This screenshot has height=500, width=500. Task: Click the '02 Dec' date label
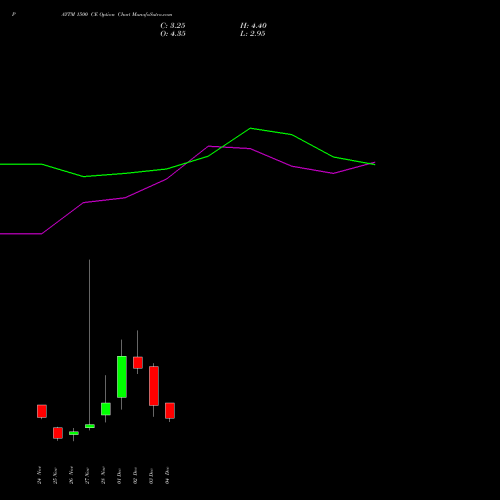[136, 476]
